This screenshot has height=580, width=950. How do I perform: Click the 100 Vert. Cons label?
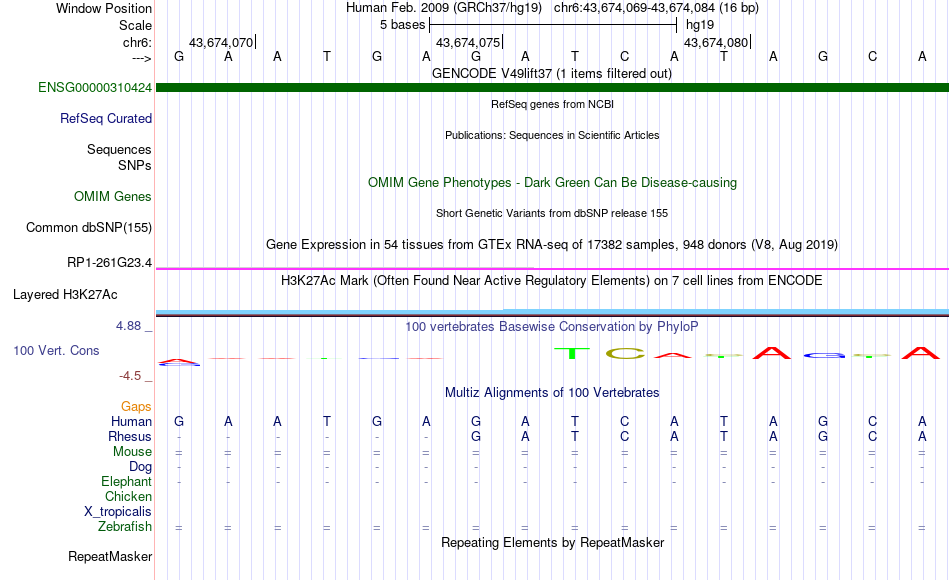coord(56,350)
